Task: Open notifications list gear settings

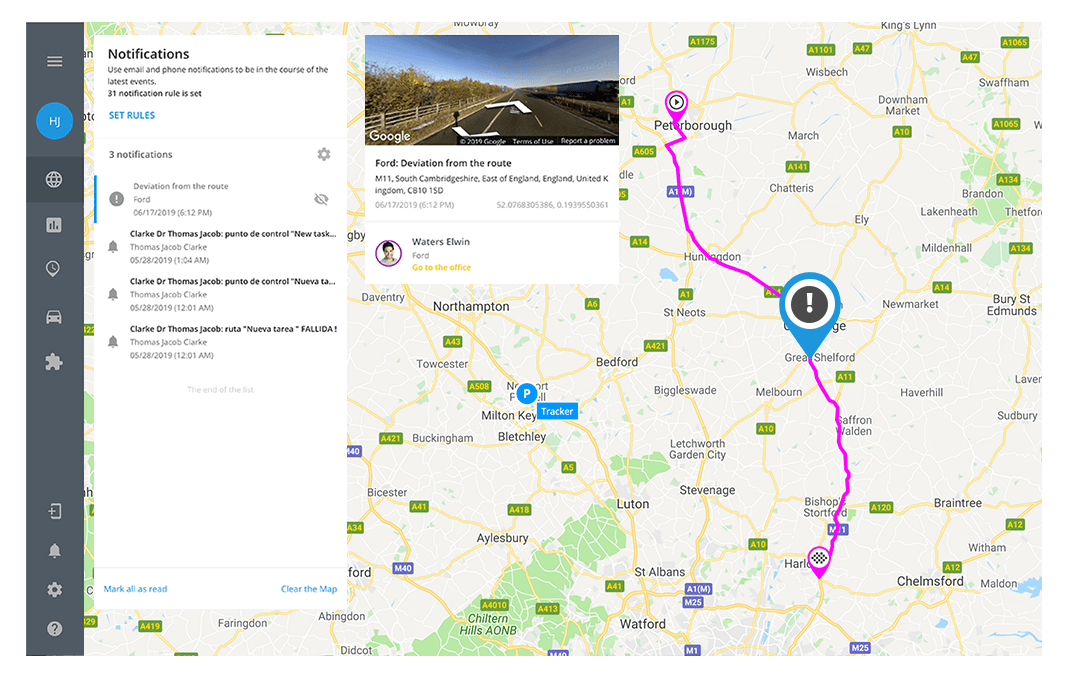Action: pos(324,154)
